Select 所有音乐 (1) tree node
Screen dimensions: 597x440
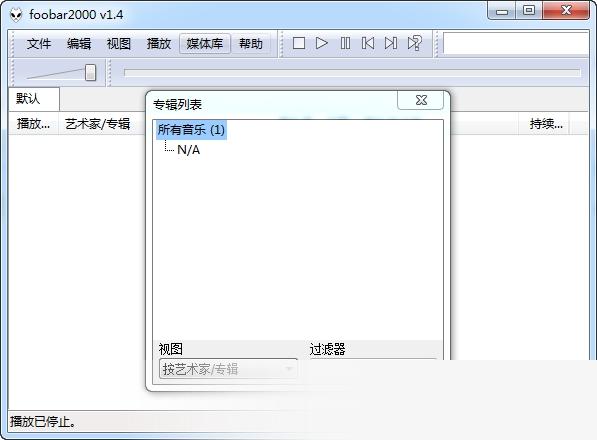pos(191,130)
